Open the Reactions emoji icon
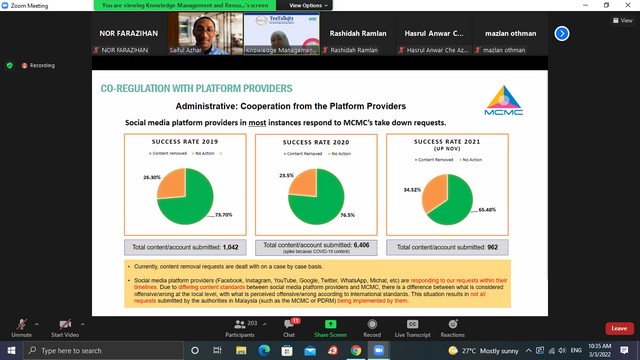The image size is (640, 360). coord(453,324)
